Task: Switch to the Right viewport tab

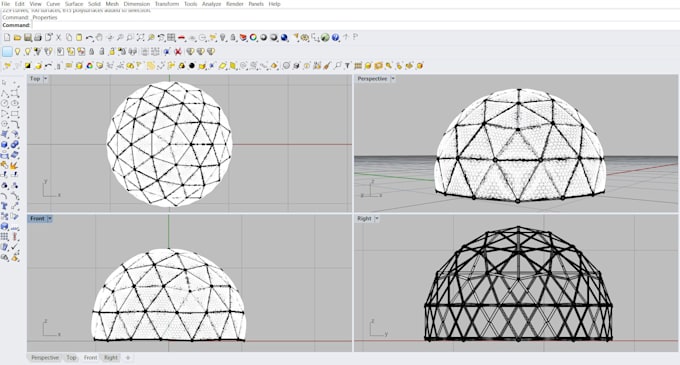Action: [111, 358]
